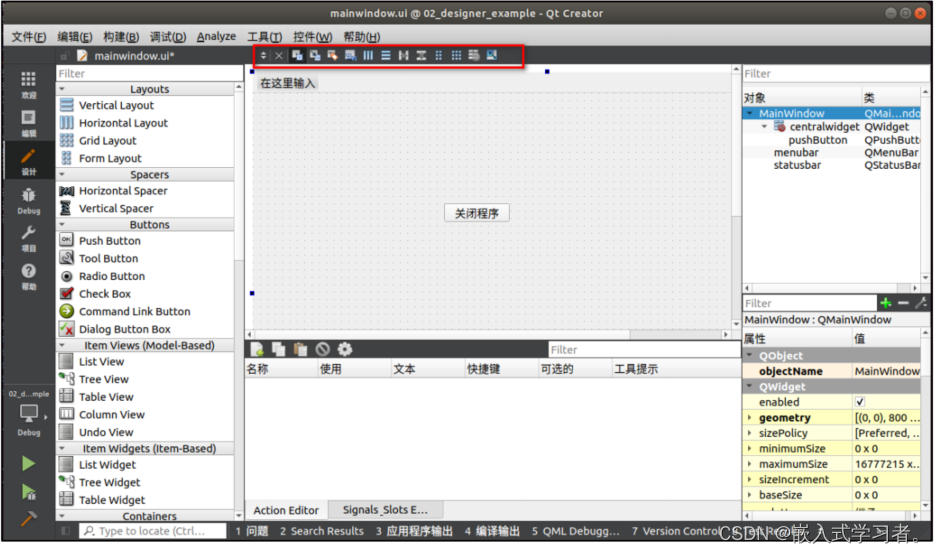The image size is (934, 554).
Task: Switch to the Signals_Slots Editor tab
Action: coord(385,510)
